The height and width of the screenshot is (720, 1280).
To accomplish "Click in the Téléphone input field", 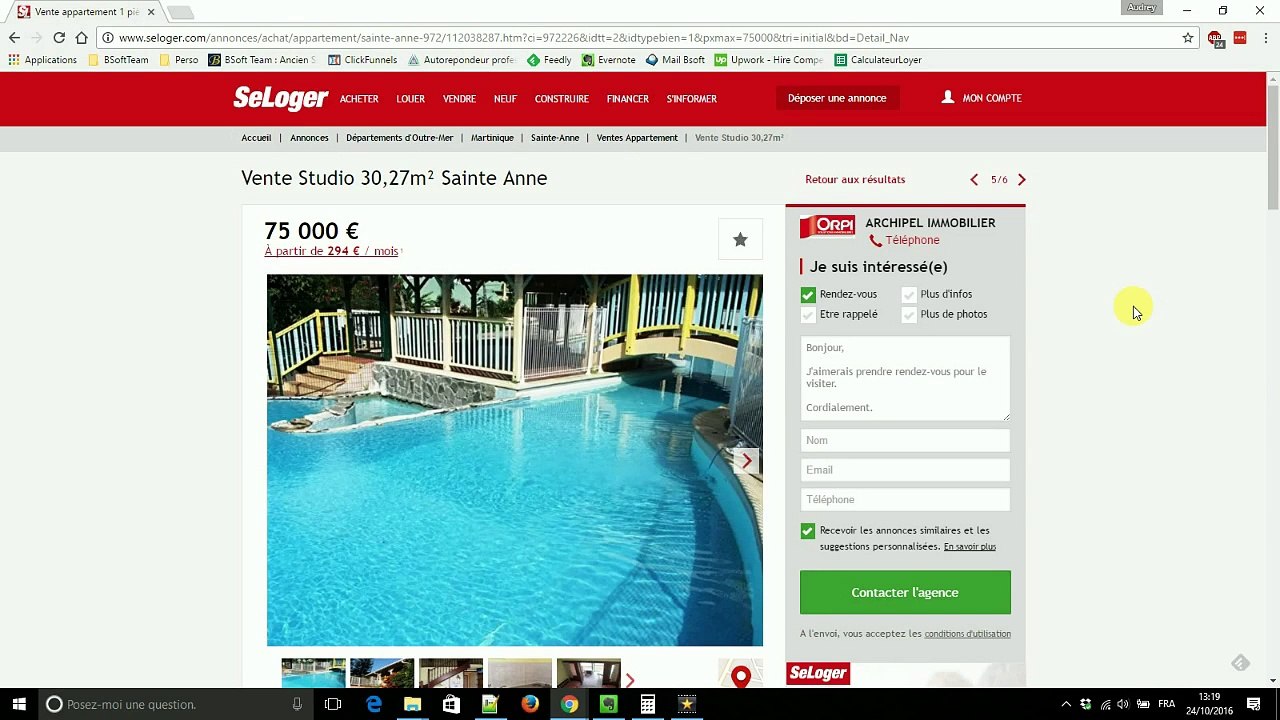I will (x=905, y=500).
